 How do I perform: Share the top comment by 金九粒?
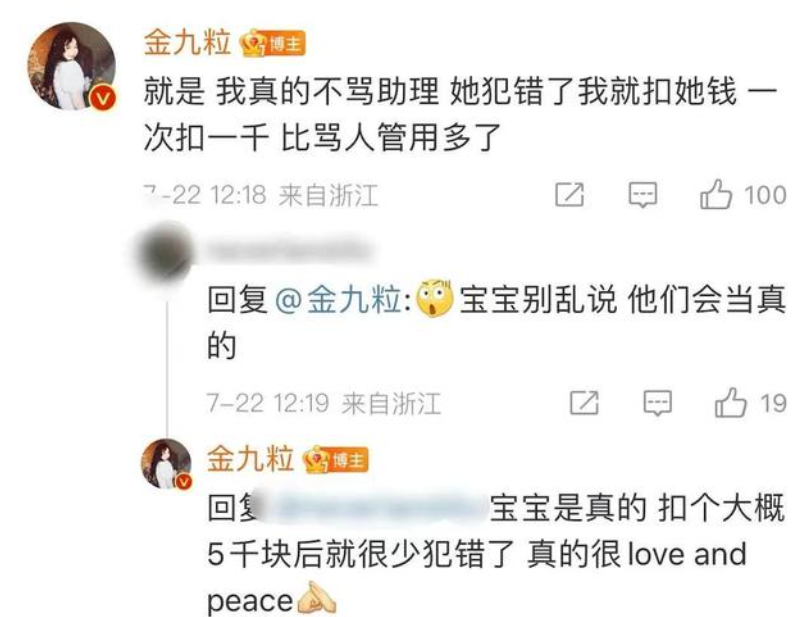pos(570,195)
